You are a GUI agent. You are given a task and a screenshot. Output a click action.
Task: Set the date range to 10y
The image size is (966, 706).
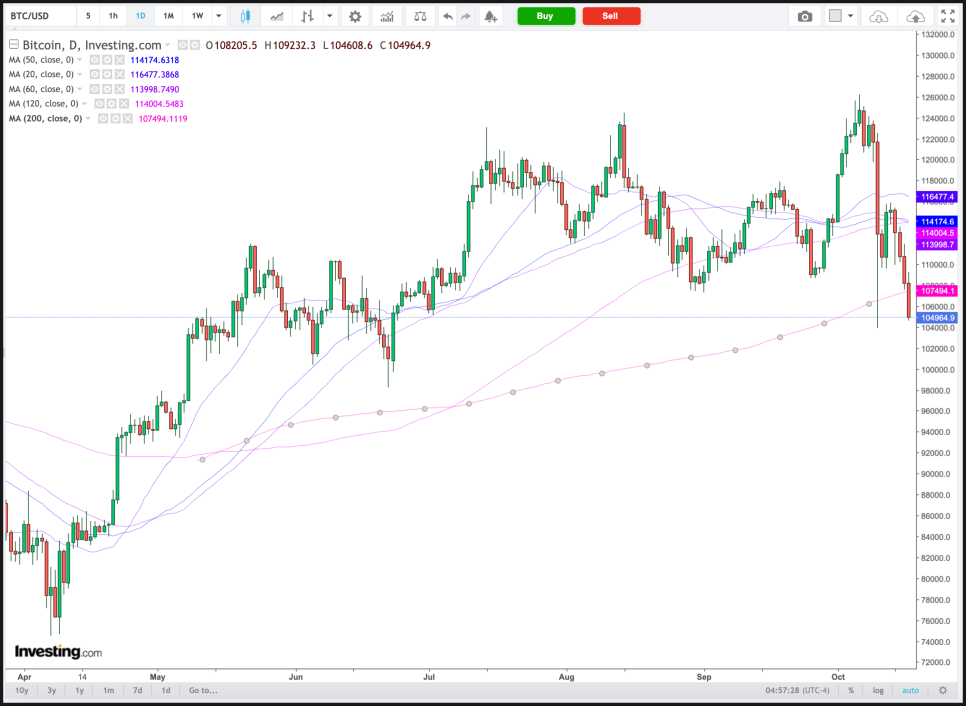22,690
